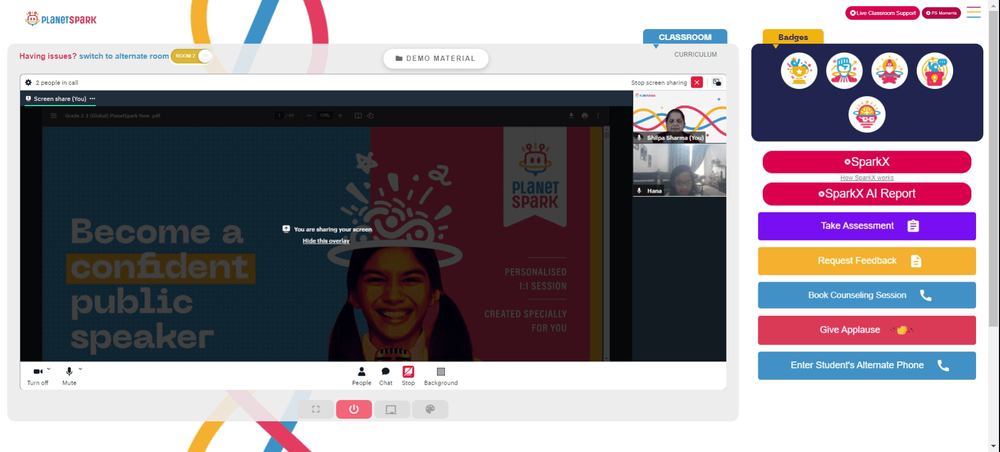
Task: Expand camera options chevron
Action: point(48,368)
